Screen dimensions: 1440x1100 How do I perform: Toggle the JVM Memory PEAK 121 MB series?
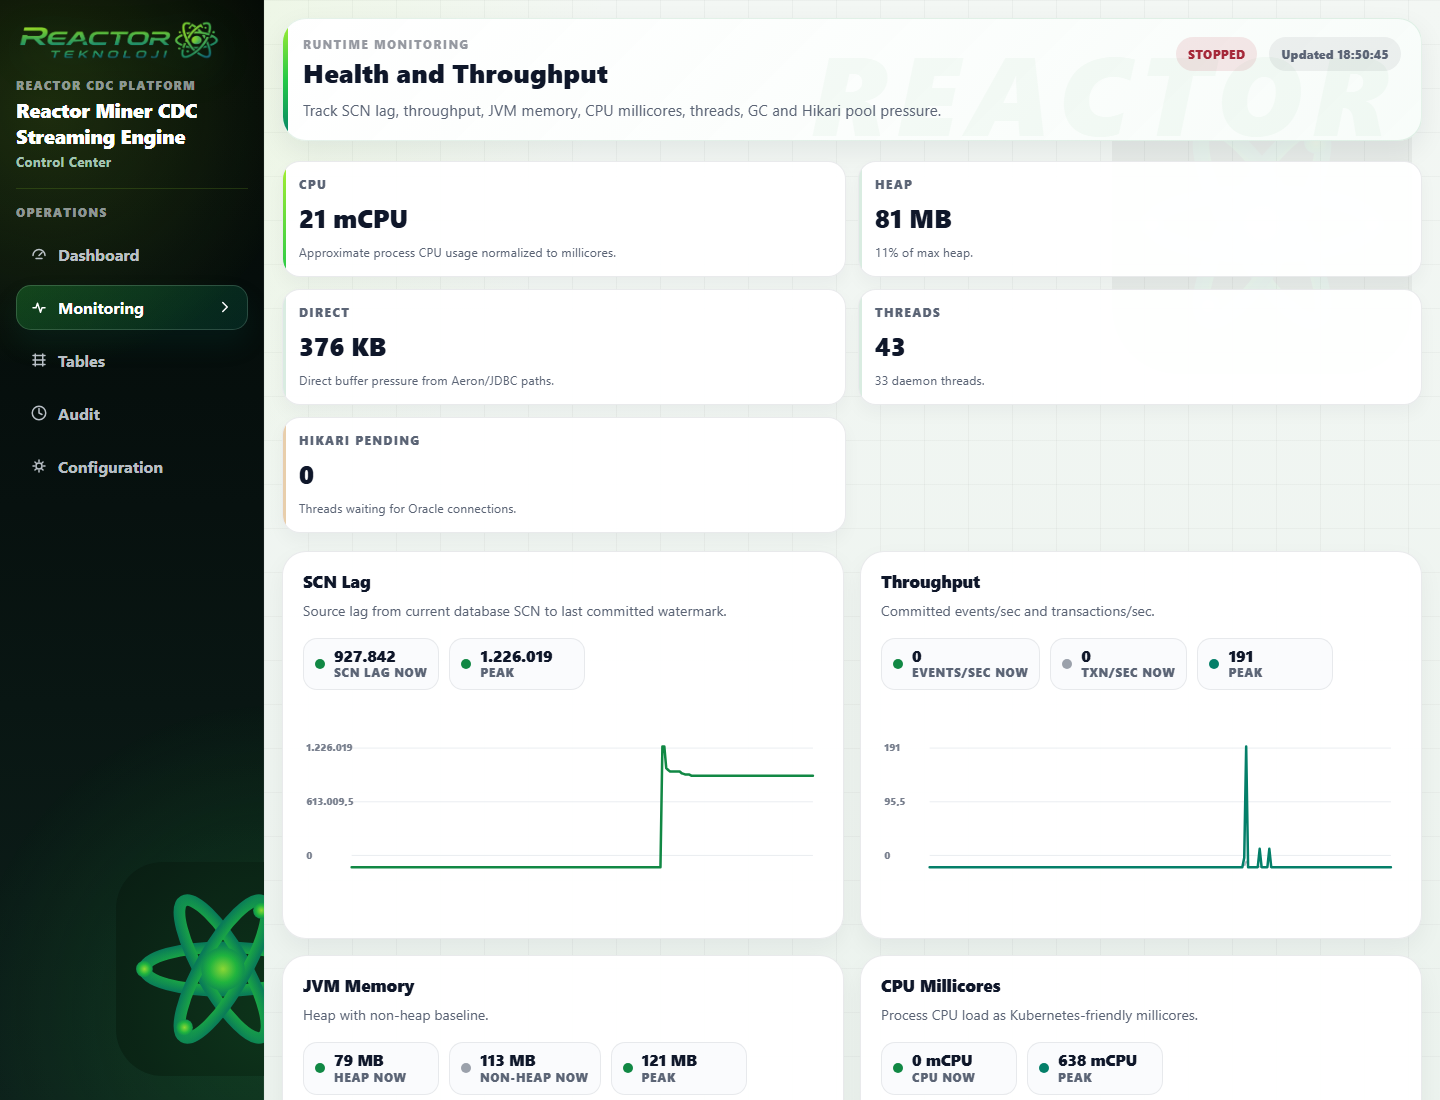pos(679,1068)
